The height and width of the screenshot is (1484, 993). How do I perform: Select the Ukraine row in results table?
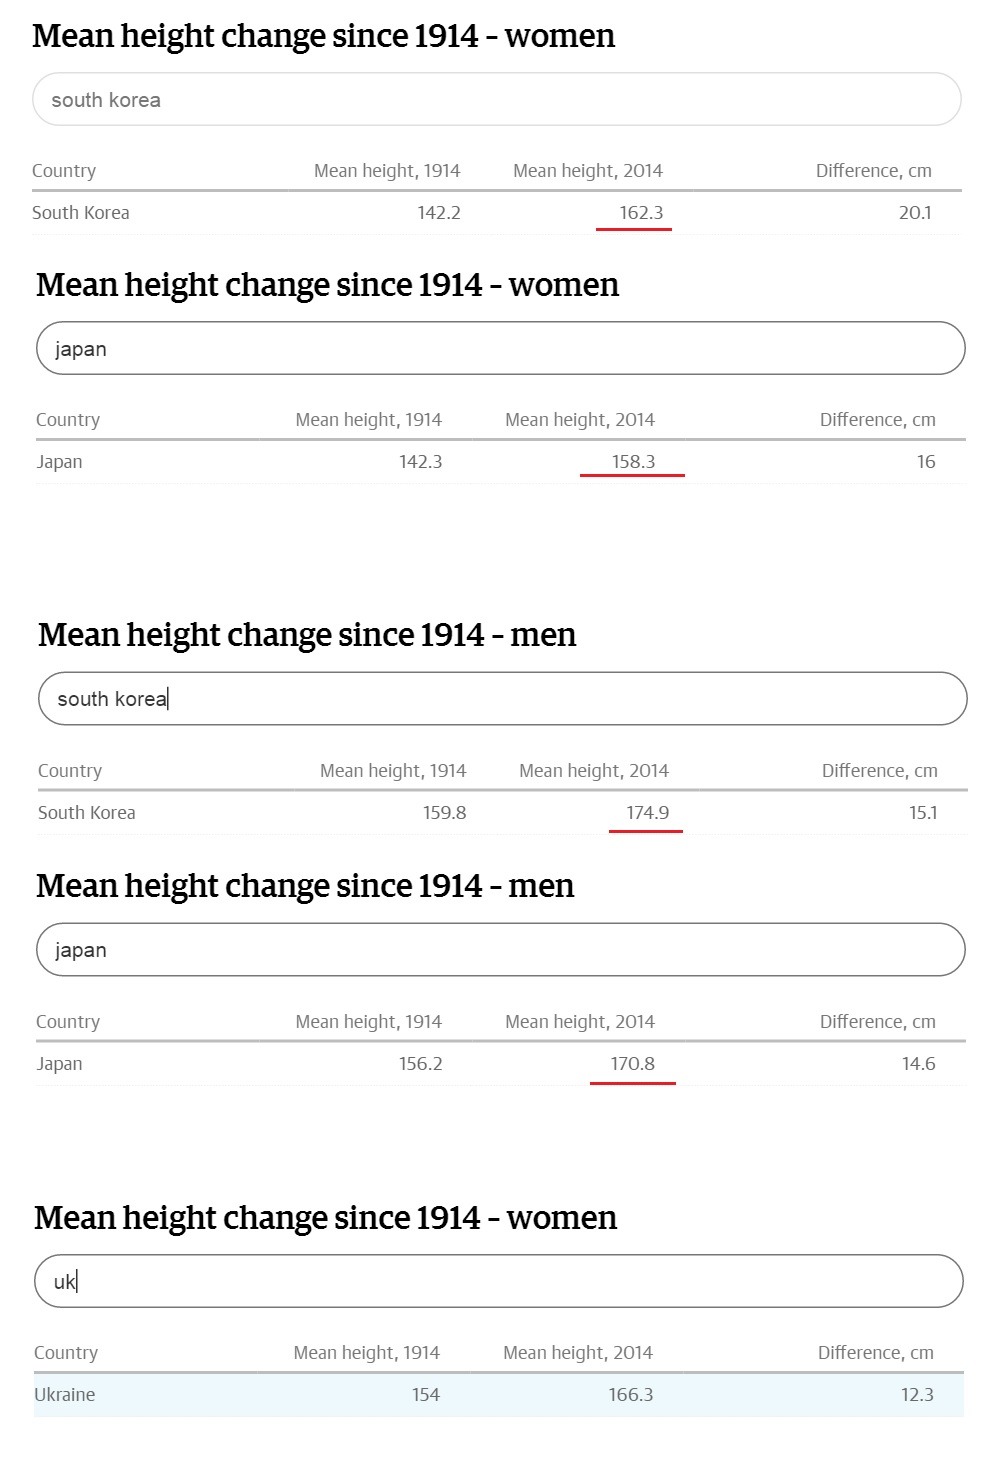tap(499, 1394)
